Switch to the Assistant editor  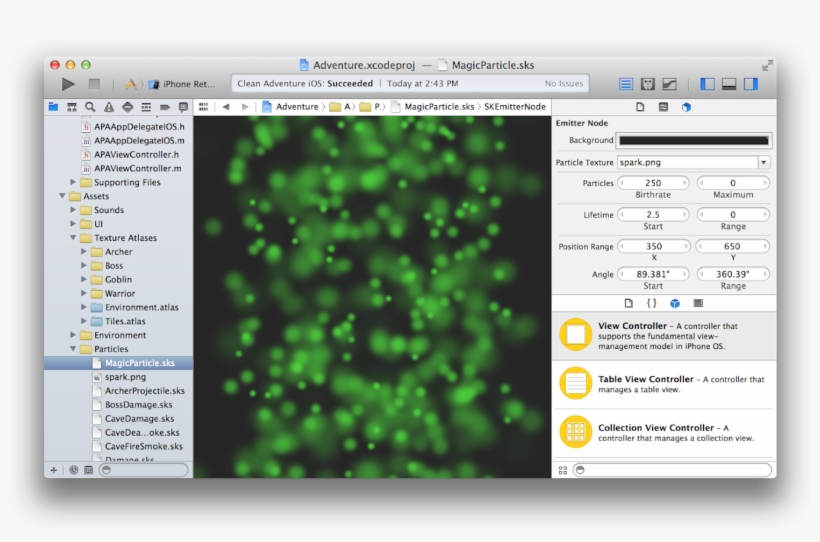[x=648, y=84]
